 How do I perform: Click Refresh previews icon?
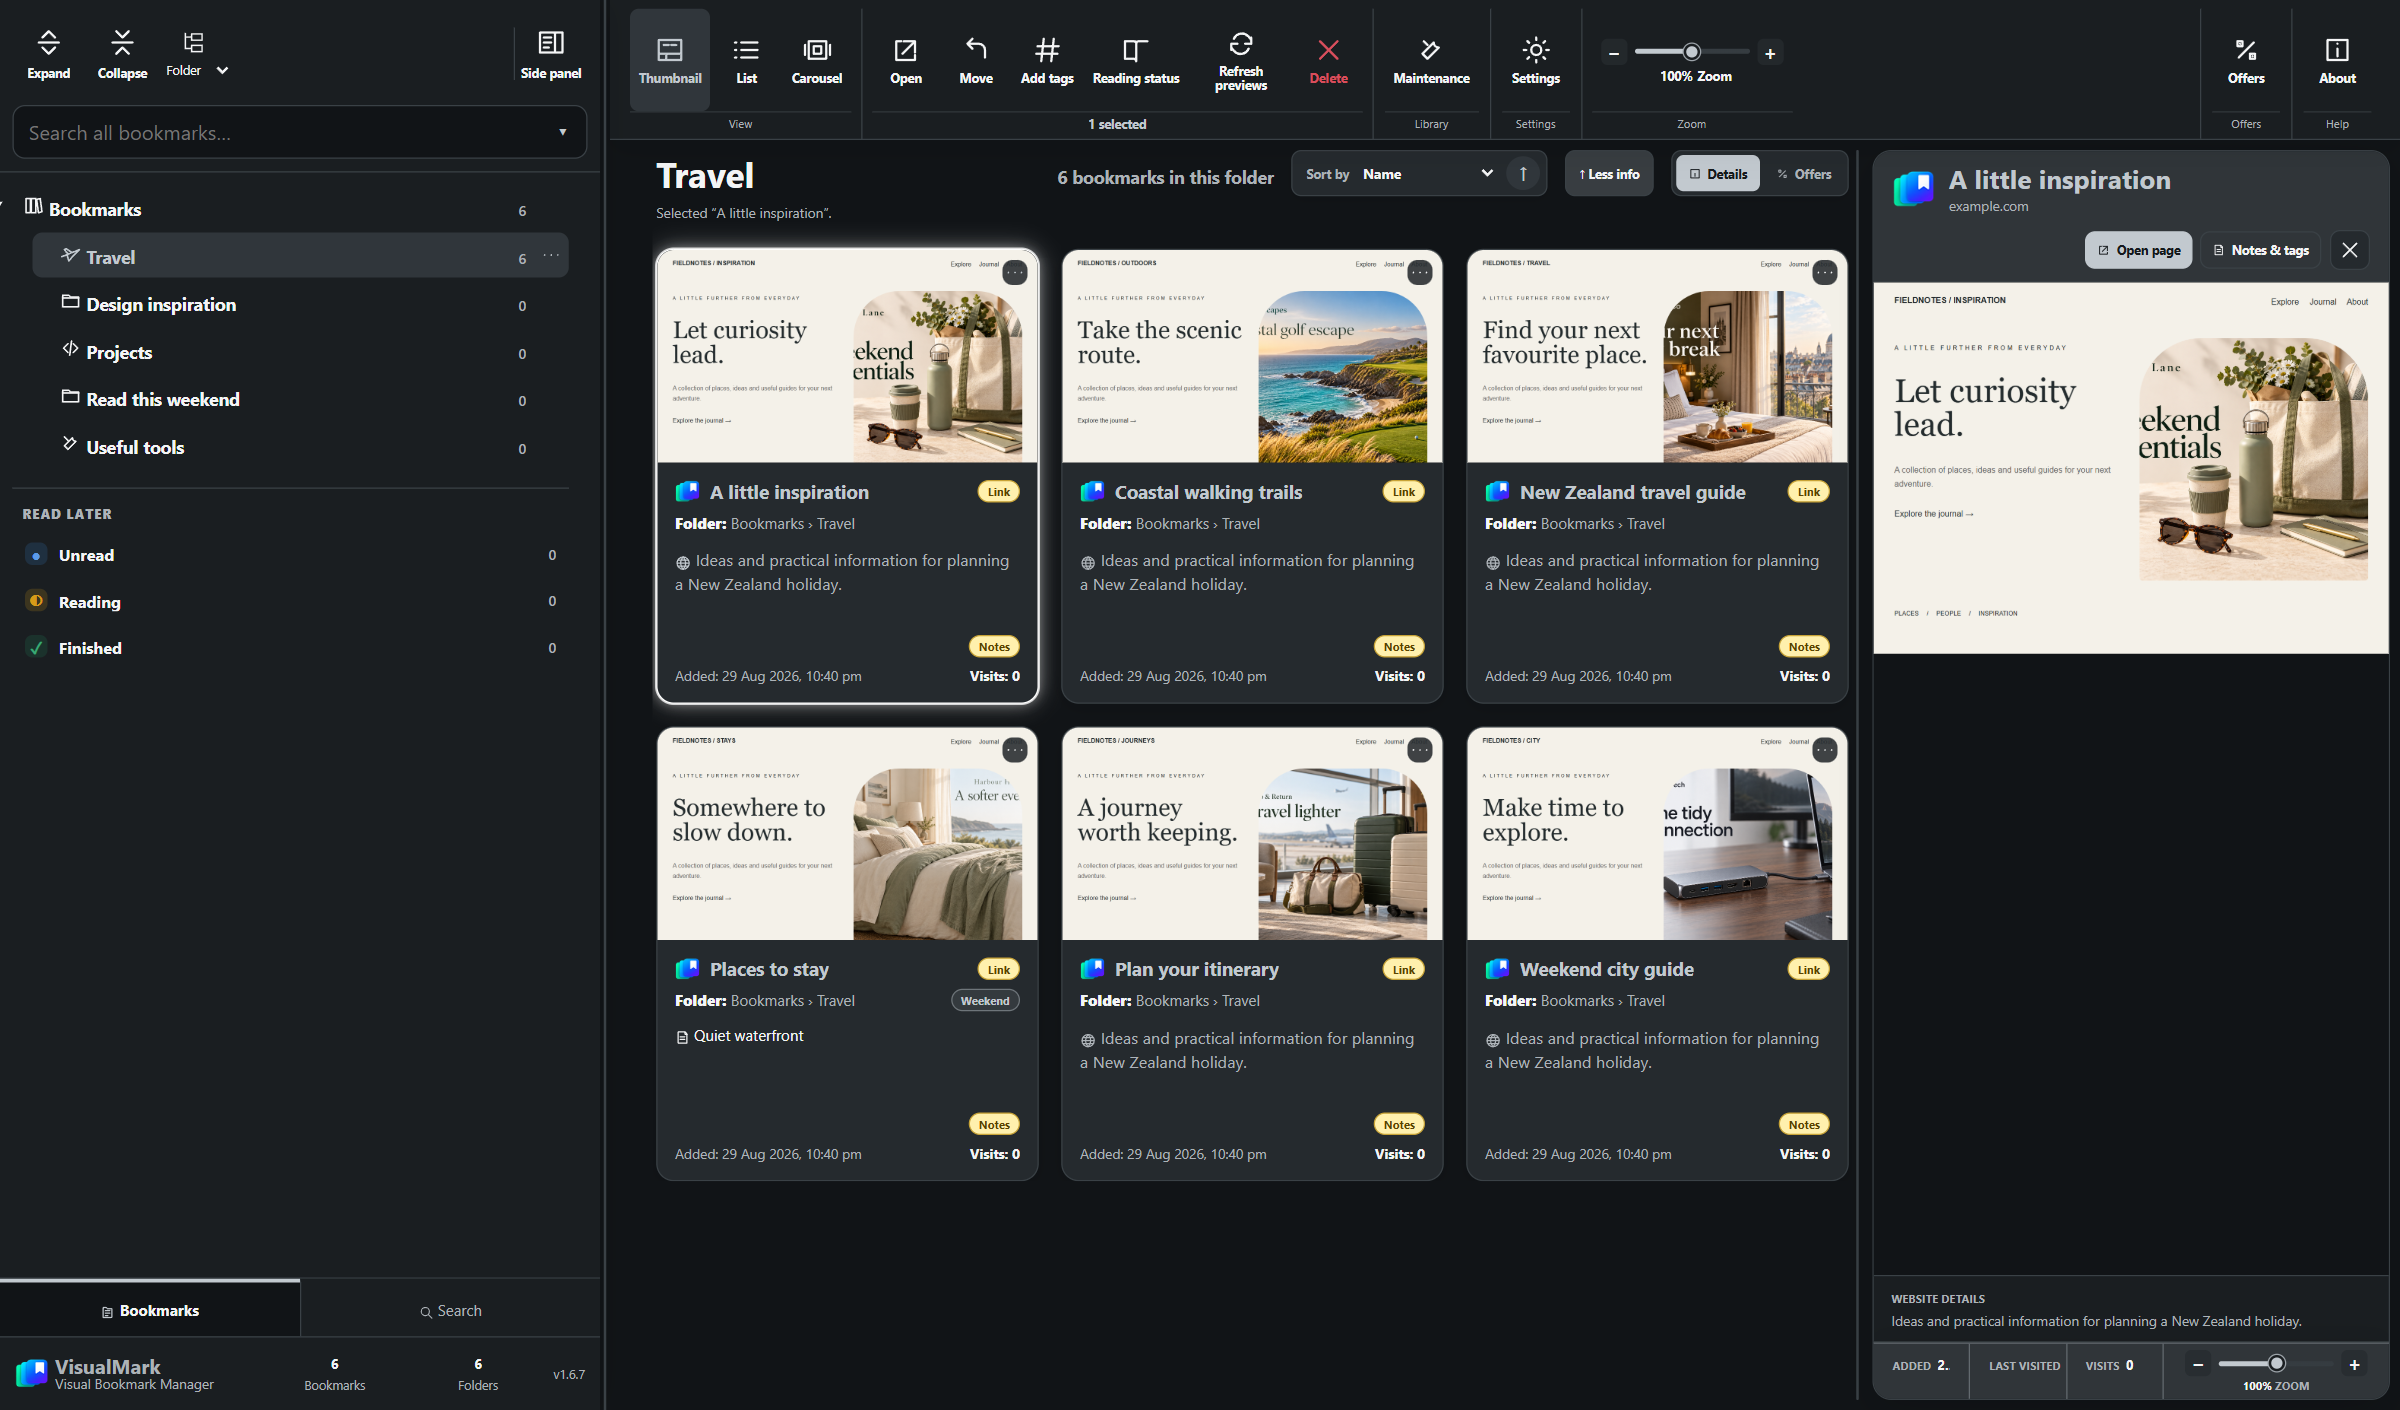click(x=1241, y=43)
